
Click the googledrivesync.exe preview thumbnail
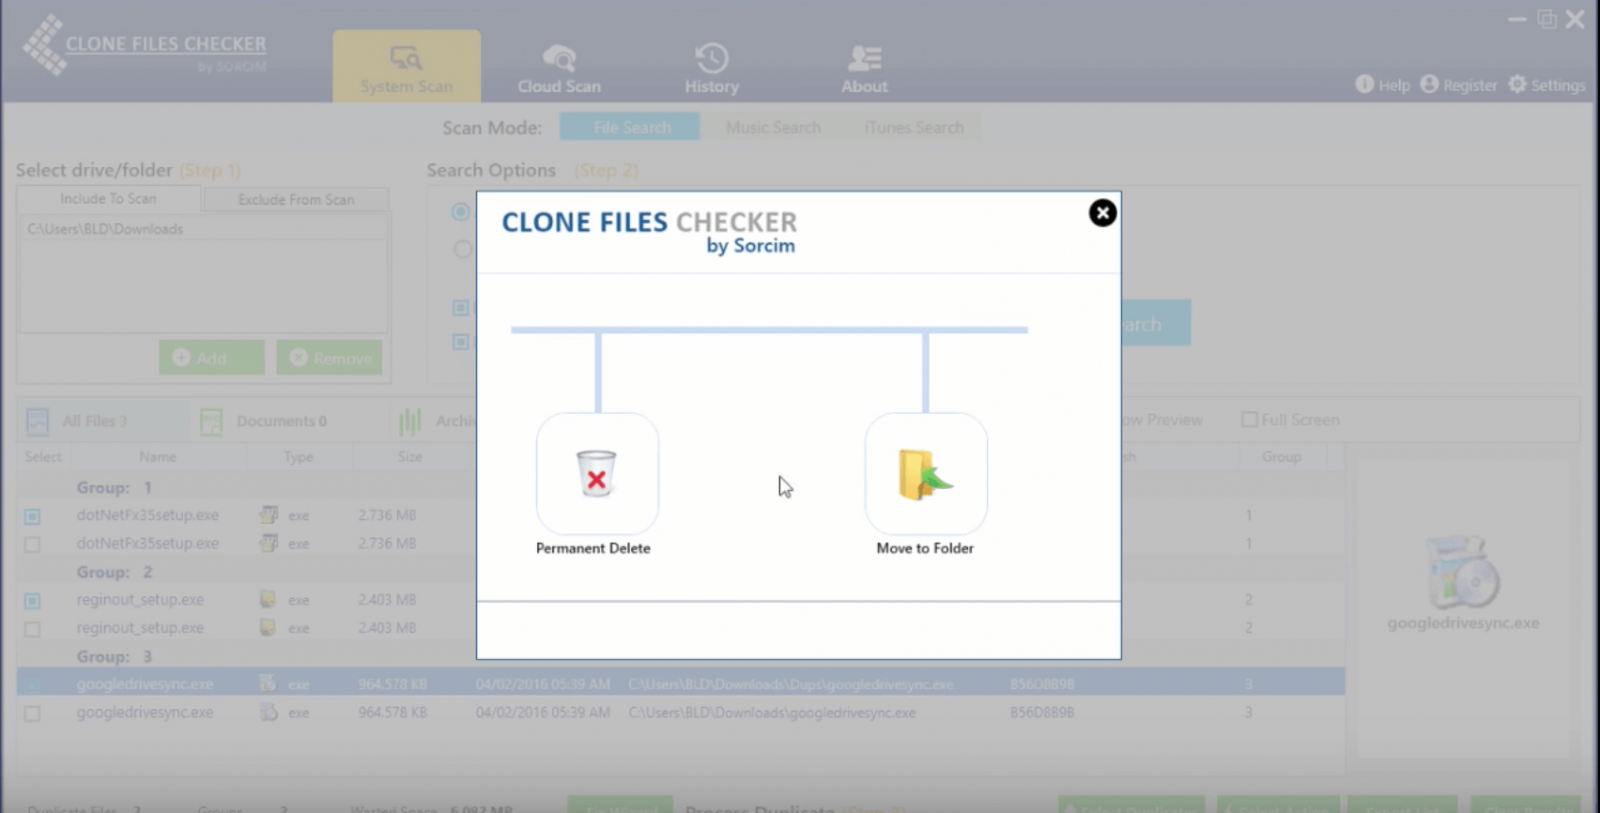1463,573
